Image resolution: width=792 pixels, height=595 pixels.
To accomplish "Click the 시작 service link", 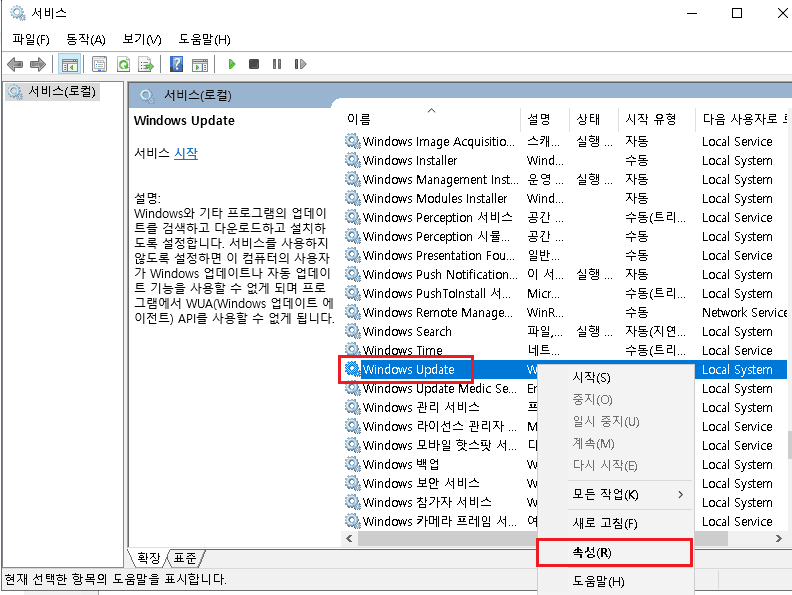I will tap(186, 153).
